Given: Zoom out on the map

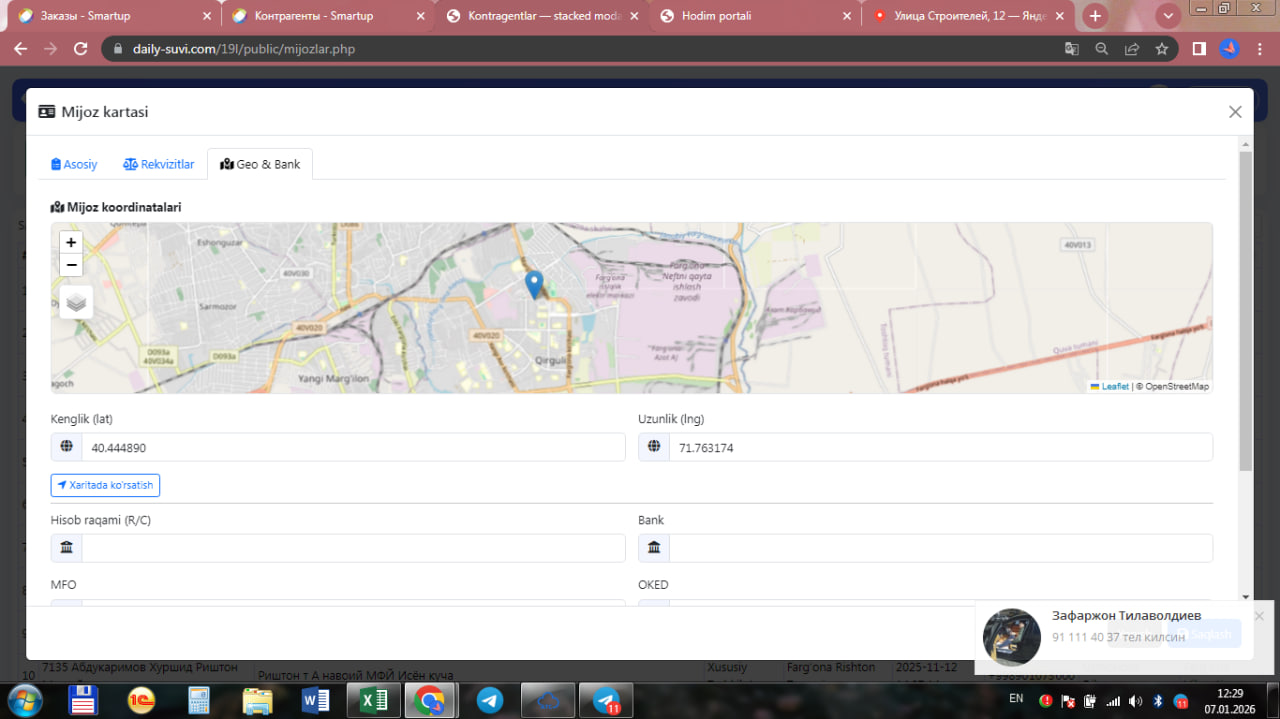Looking at the screenshot, I should point(71,265).
